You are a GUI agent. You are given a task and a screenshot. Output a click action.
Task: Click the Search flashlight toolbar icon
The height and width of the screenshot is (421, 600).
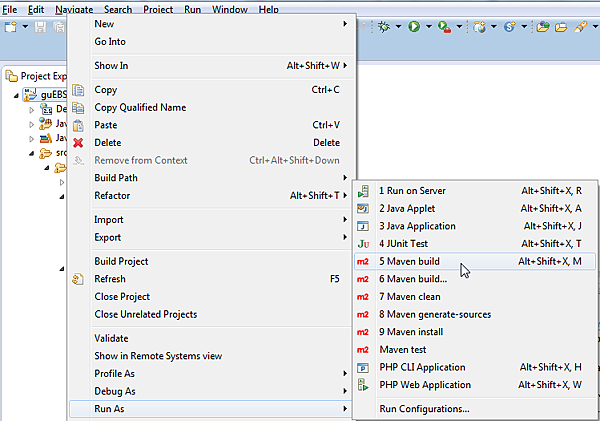[580, 26]
